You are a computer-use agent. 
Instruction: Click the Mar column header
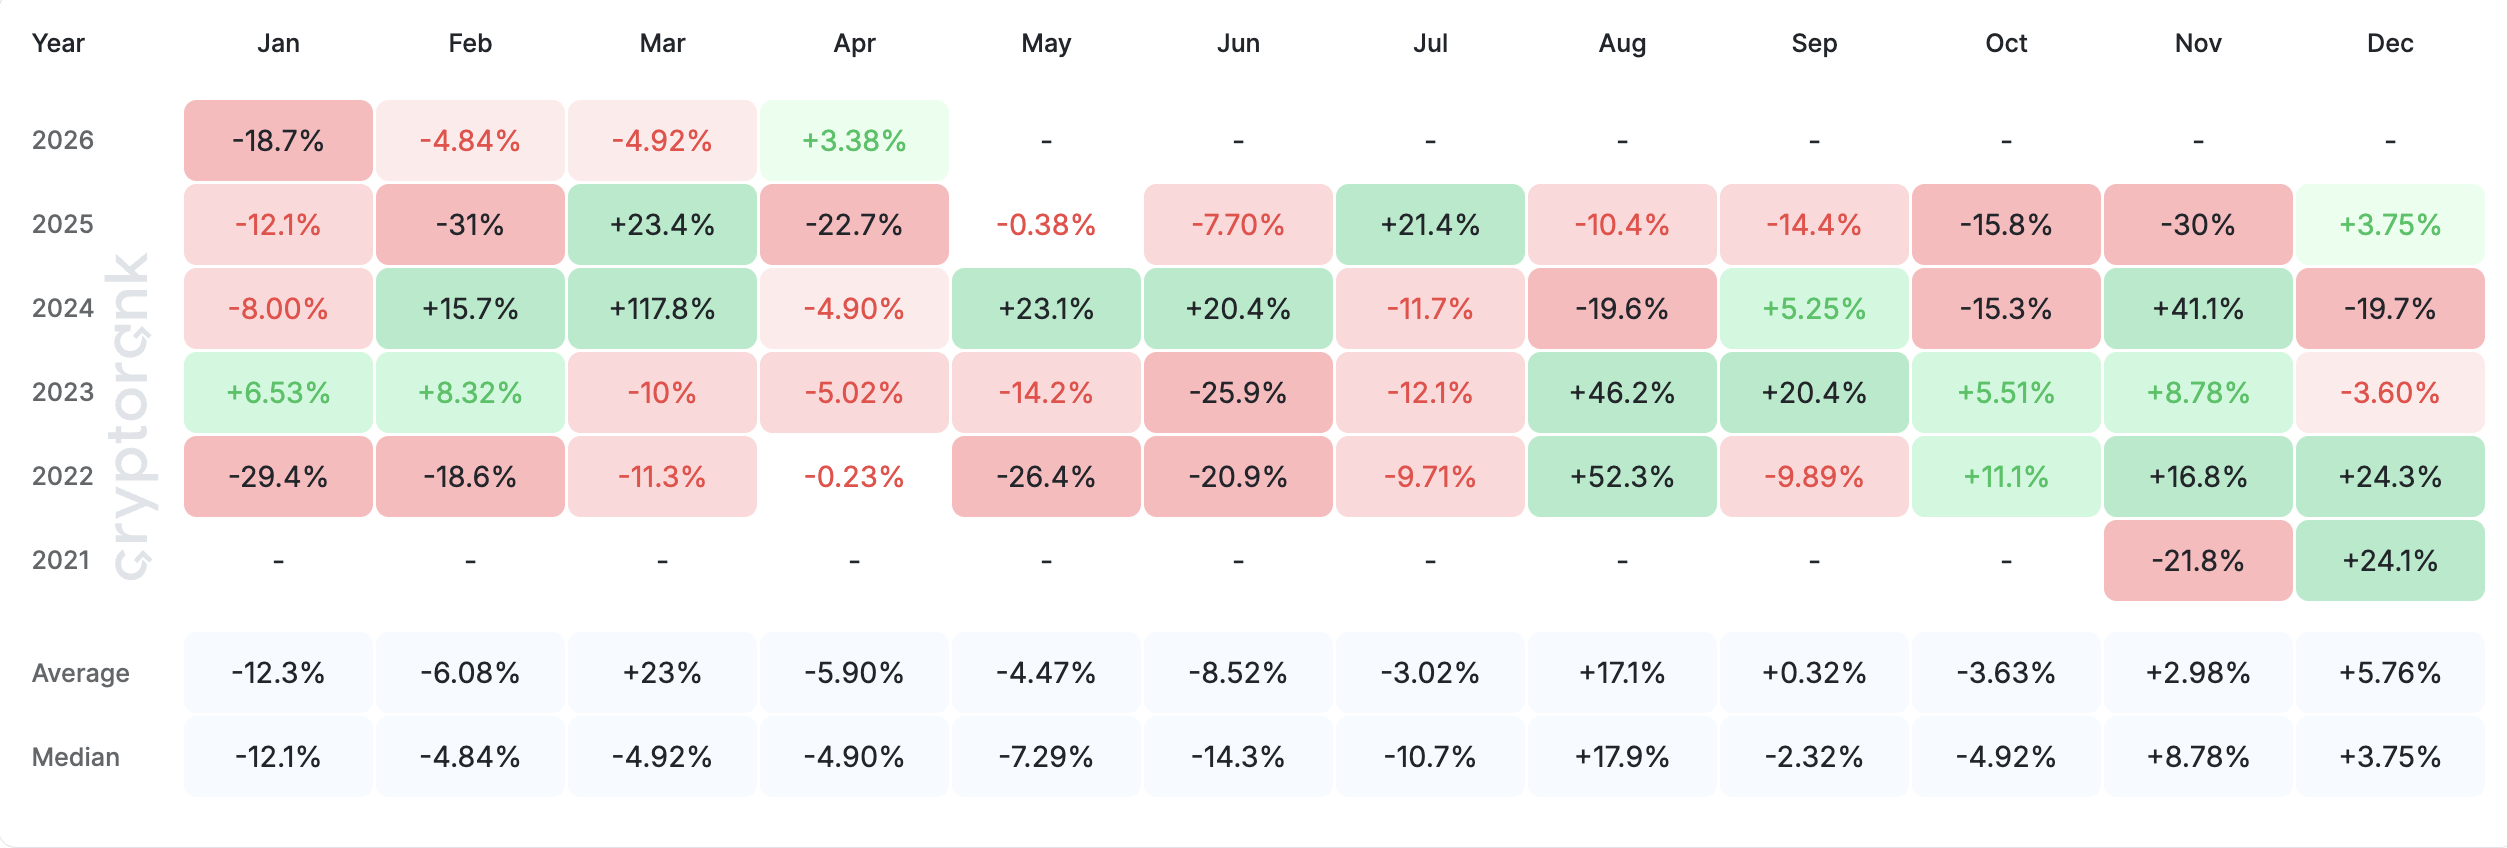(662, 43)
